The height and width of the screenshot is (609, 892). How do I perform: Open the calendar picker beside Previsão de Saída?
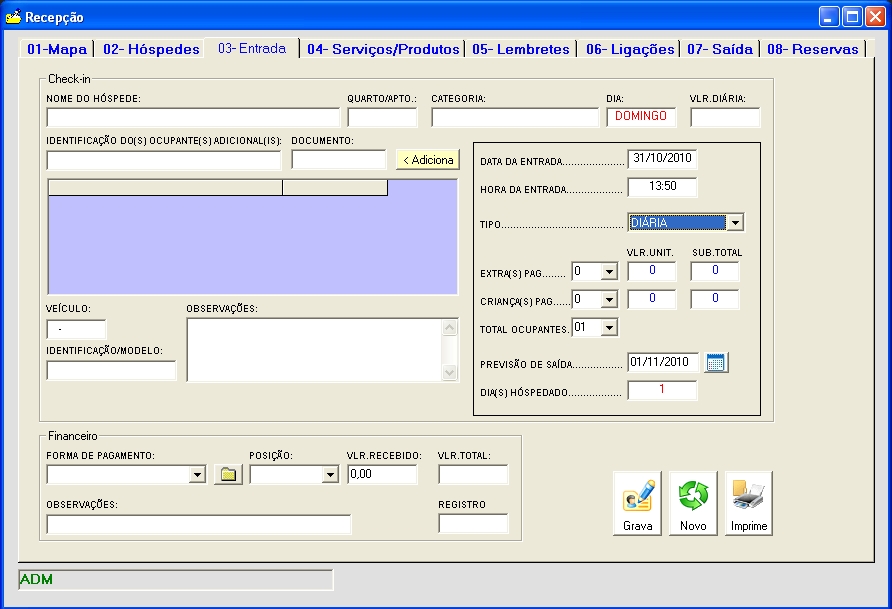pos(716,362)
